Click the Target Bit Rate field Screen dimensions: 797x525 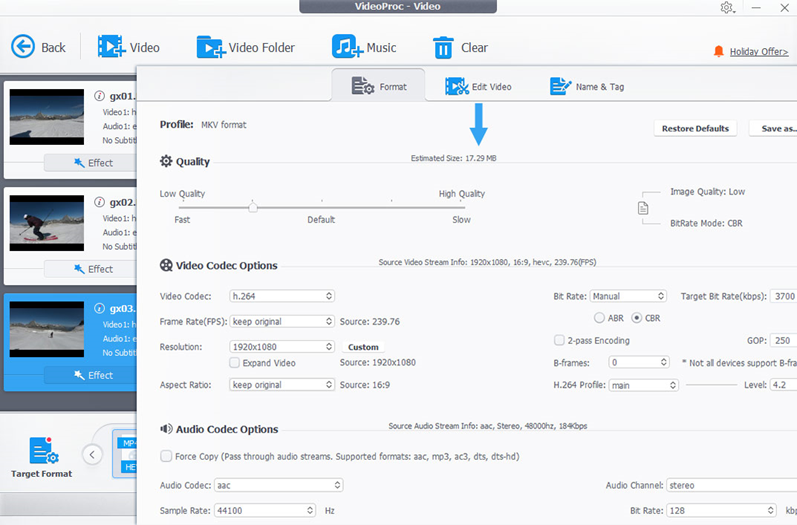coord(783,296)
